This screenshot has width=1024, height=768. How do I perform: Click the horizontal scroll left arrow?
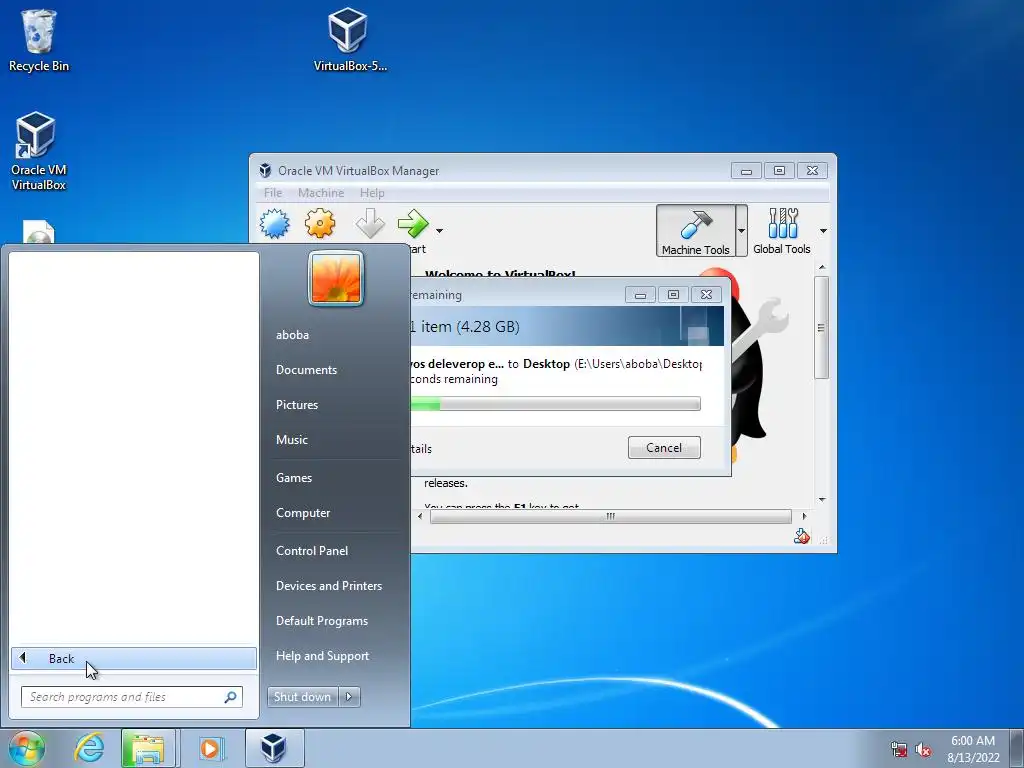coord(420,517)
